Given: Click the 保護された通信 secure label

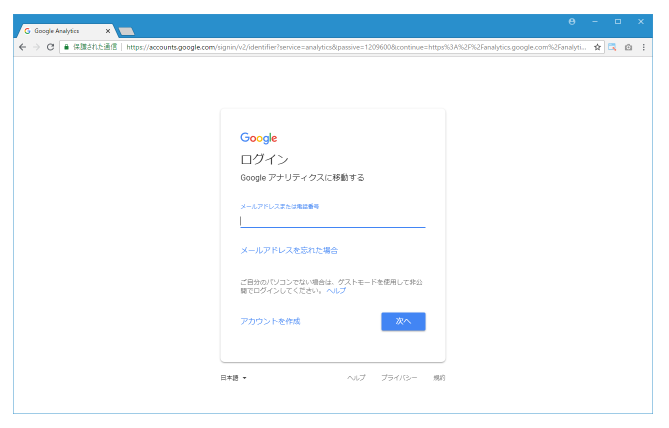Looking at the screenshot, I should 95,47.
